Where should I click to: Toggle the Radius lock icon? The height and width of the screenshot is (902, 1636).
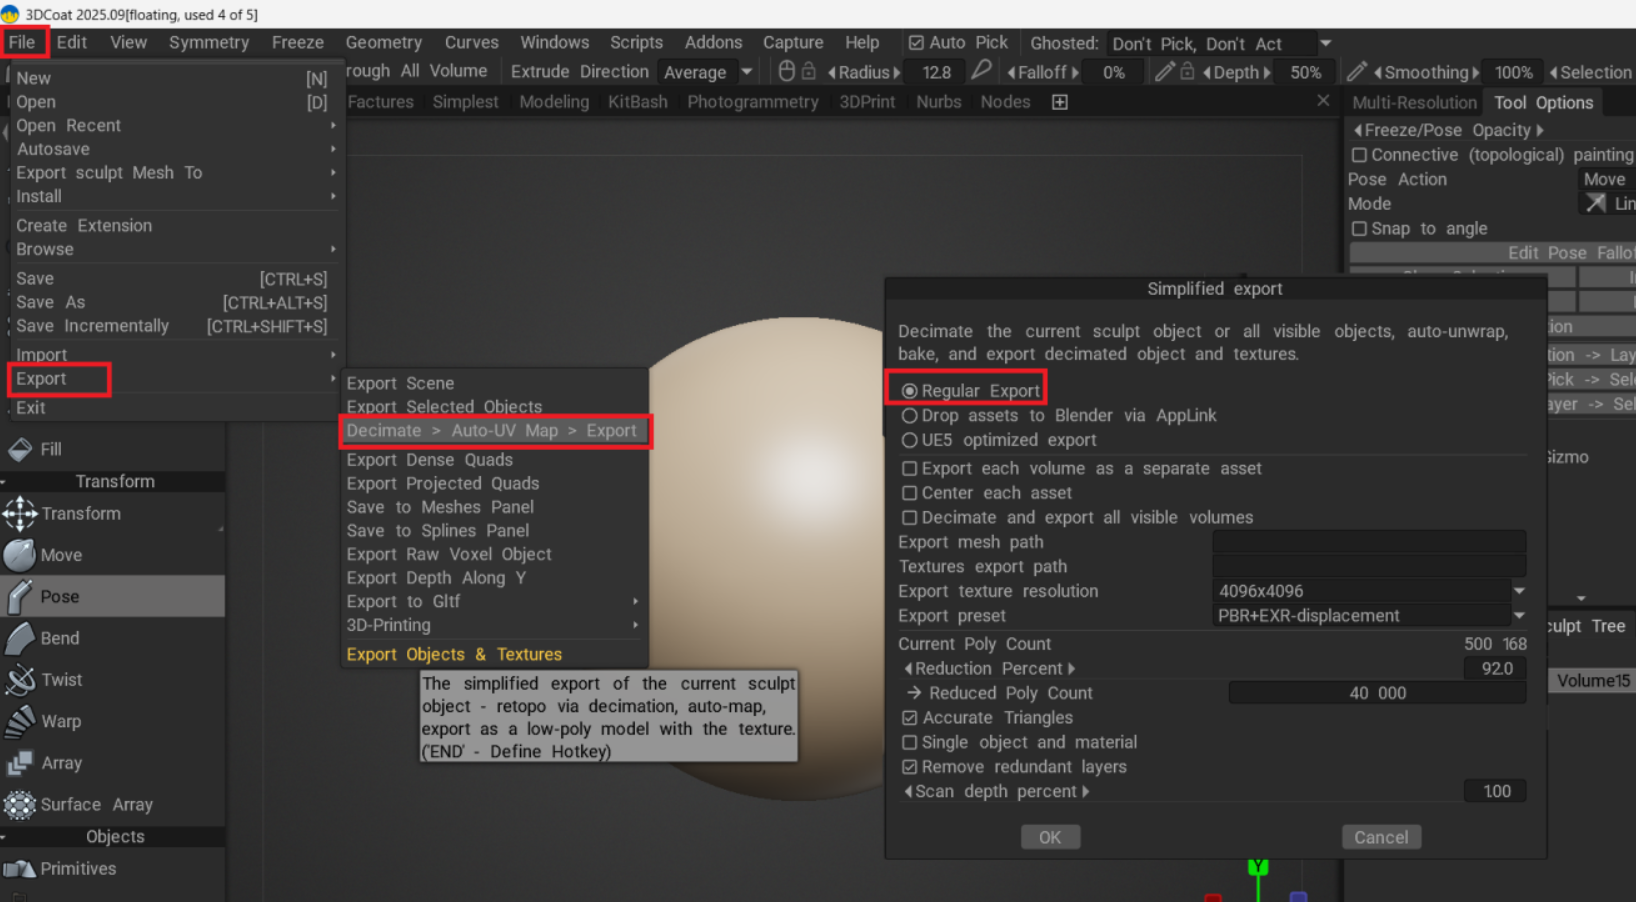(808, 71)
